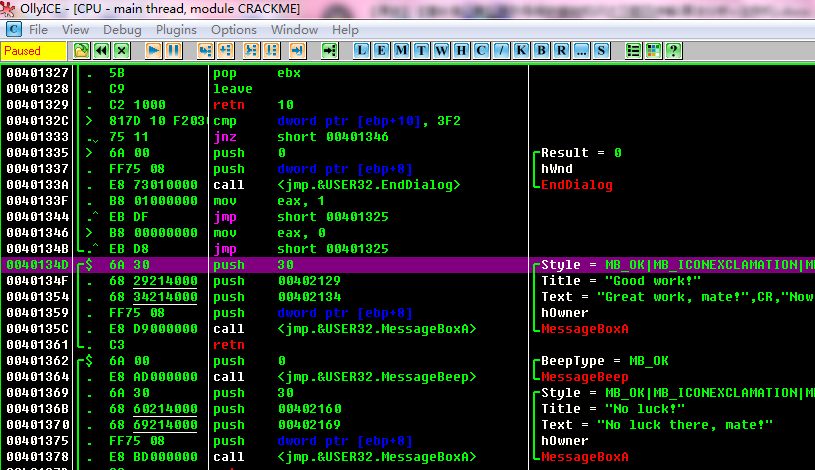Select mov eax, 1 instruction
The height and width of the screenshot is (470, 815).
[269, 201]
